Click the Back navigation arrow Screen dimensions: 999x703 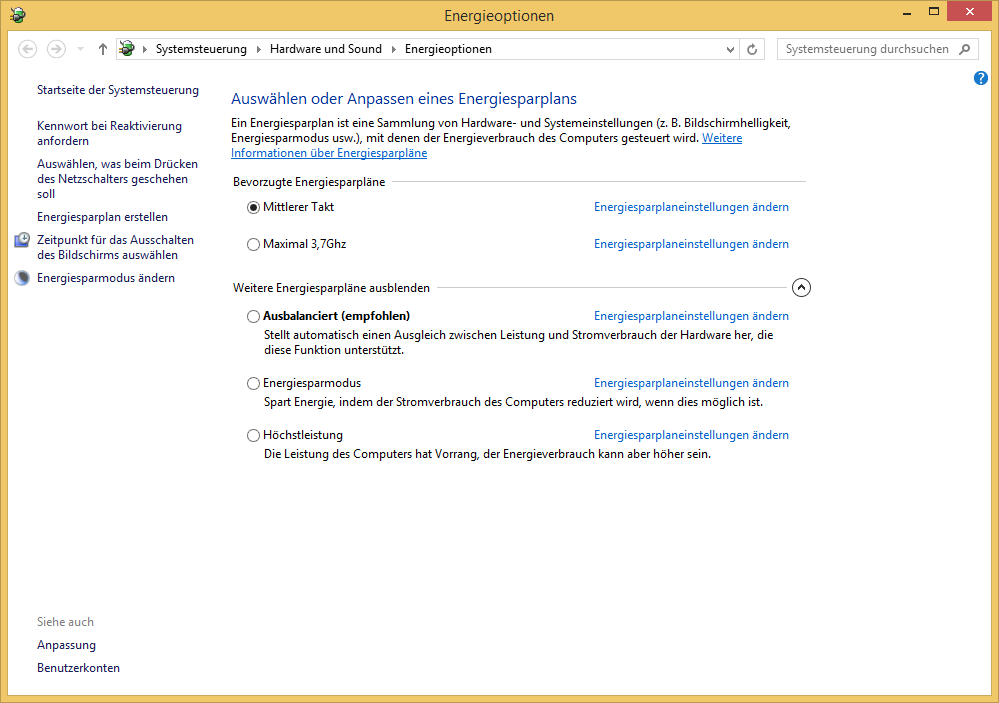(27, 49)
